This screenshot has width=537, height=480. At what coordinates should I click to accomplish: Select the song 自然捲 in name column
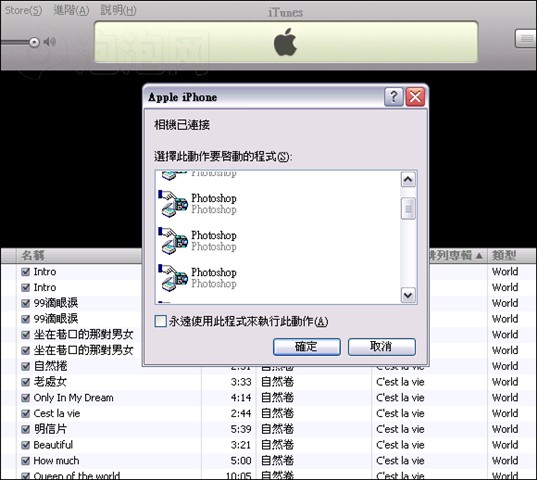[x=50, y=366]
